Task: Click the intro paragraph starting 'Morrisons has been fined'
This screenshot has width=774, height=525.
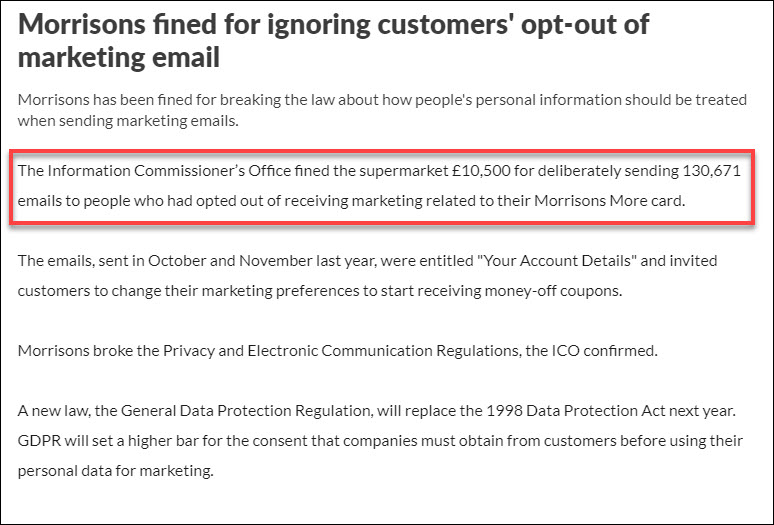Action: click(x=382, y=110)
